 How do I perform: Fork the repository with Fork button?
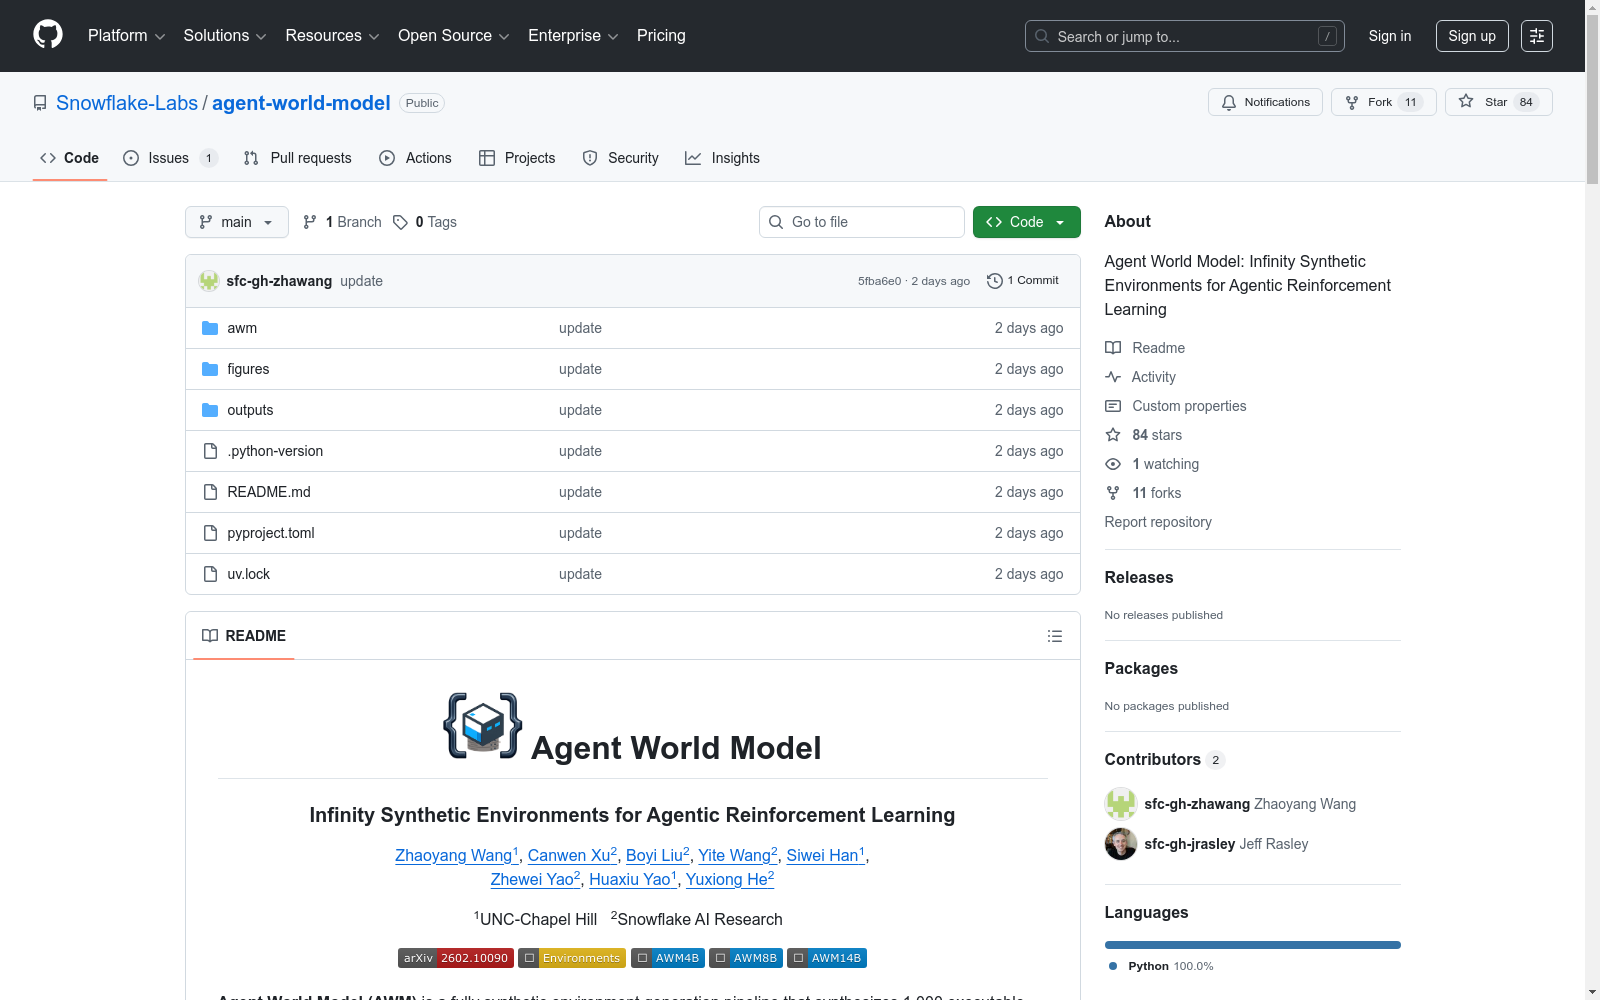coord(1383,102)
